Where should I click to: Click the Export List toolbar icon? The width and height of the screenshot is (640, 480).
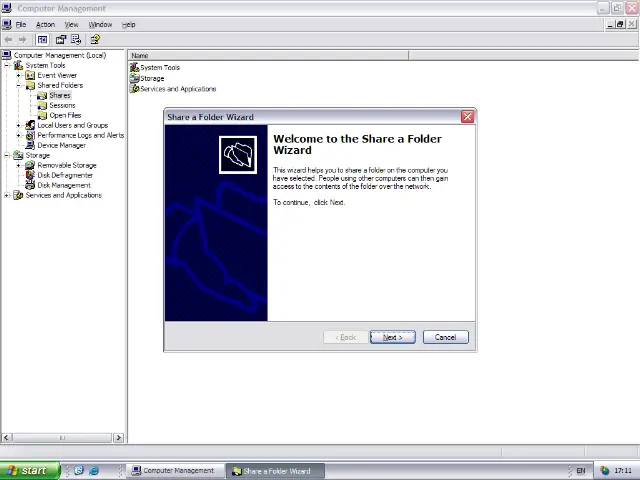[76, 40]
